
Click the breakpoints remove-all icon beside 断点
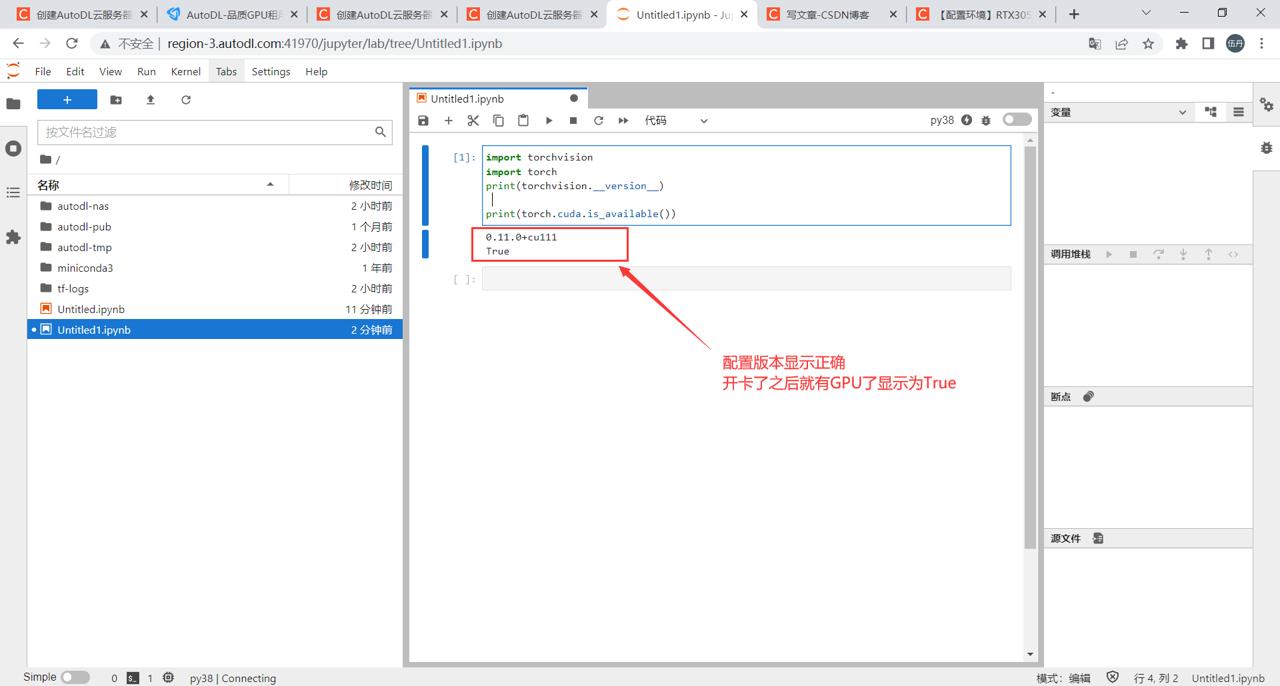tap(1089, 397)
